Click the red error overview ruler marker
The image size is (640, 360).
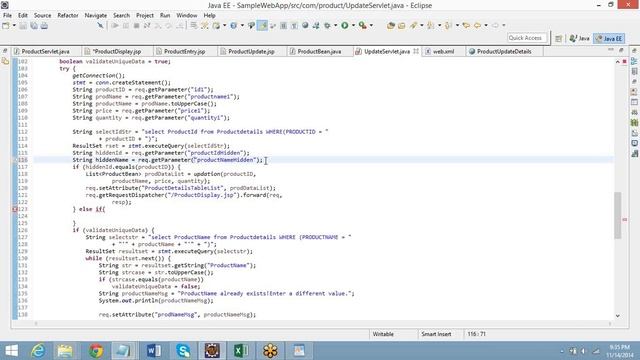tap(624, 220)
